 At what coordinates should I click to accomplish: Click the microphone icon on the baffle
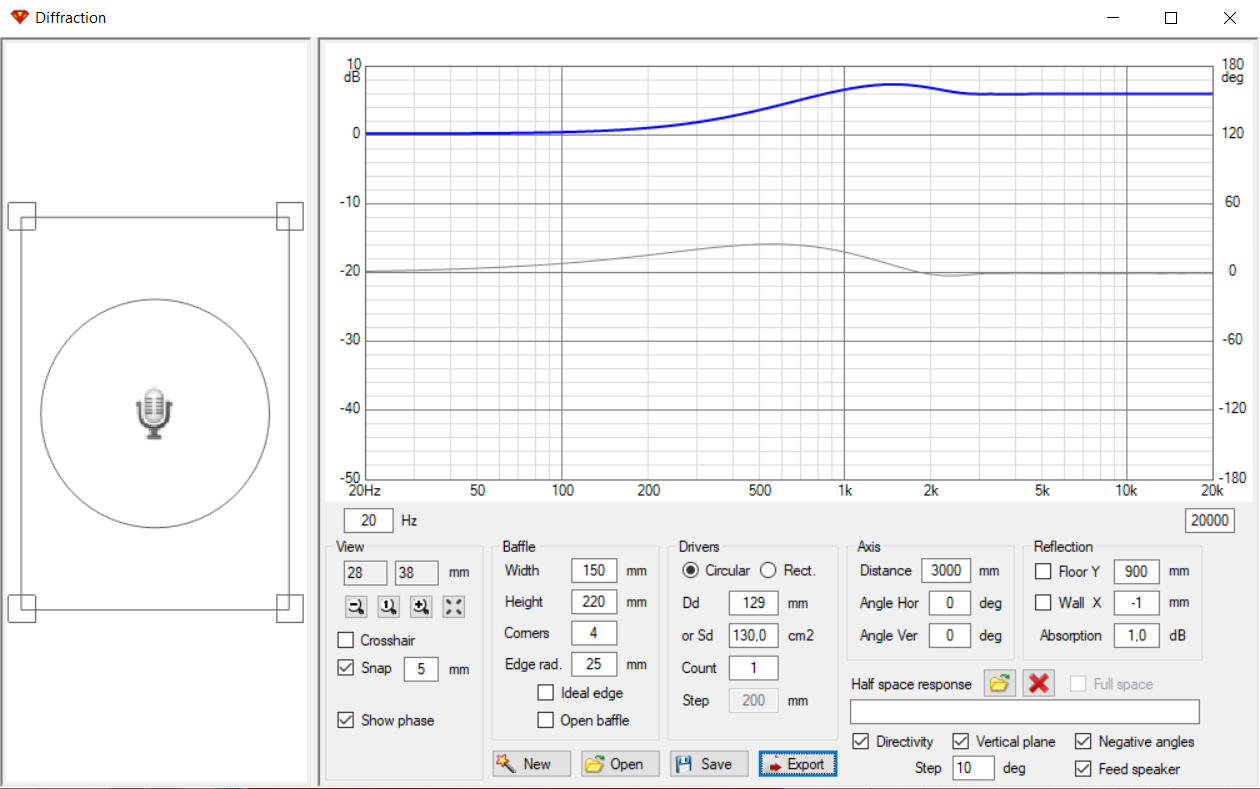click(x=154, y=413)
